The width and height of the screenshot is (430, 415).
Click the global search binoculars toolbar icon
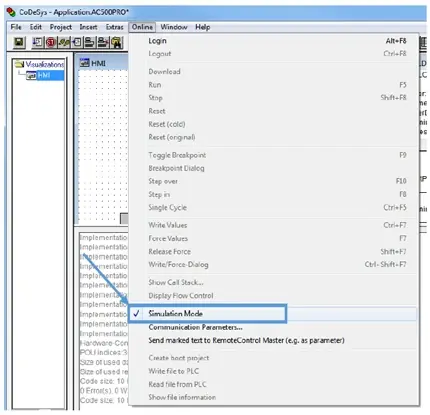[x=116, y=42]
